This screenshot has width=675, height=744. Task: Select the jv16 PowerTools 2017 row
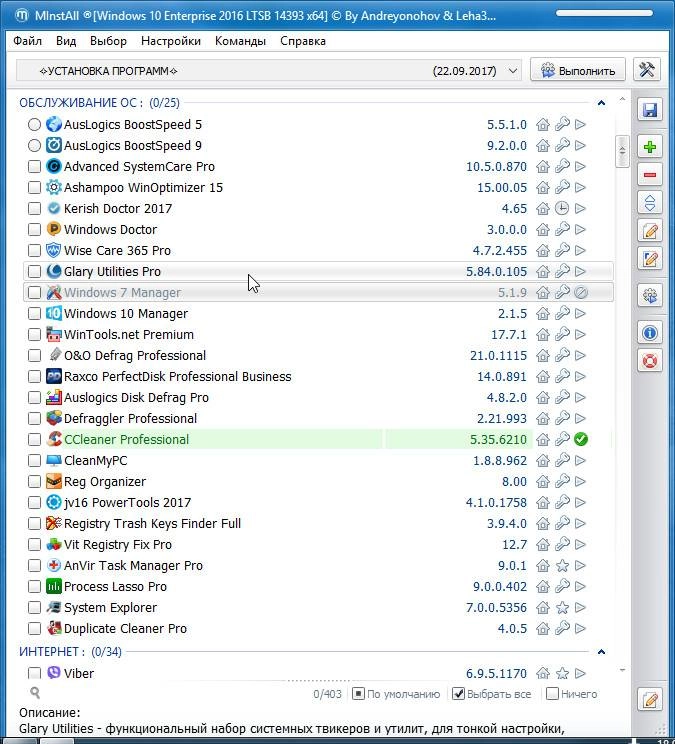click(318, 502)
